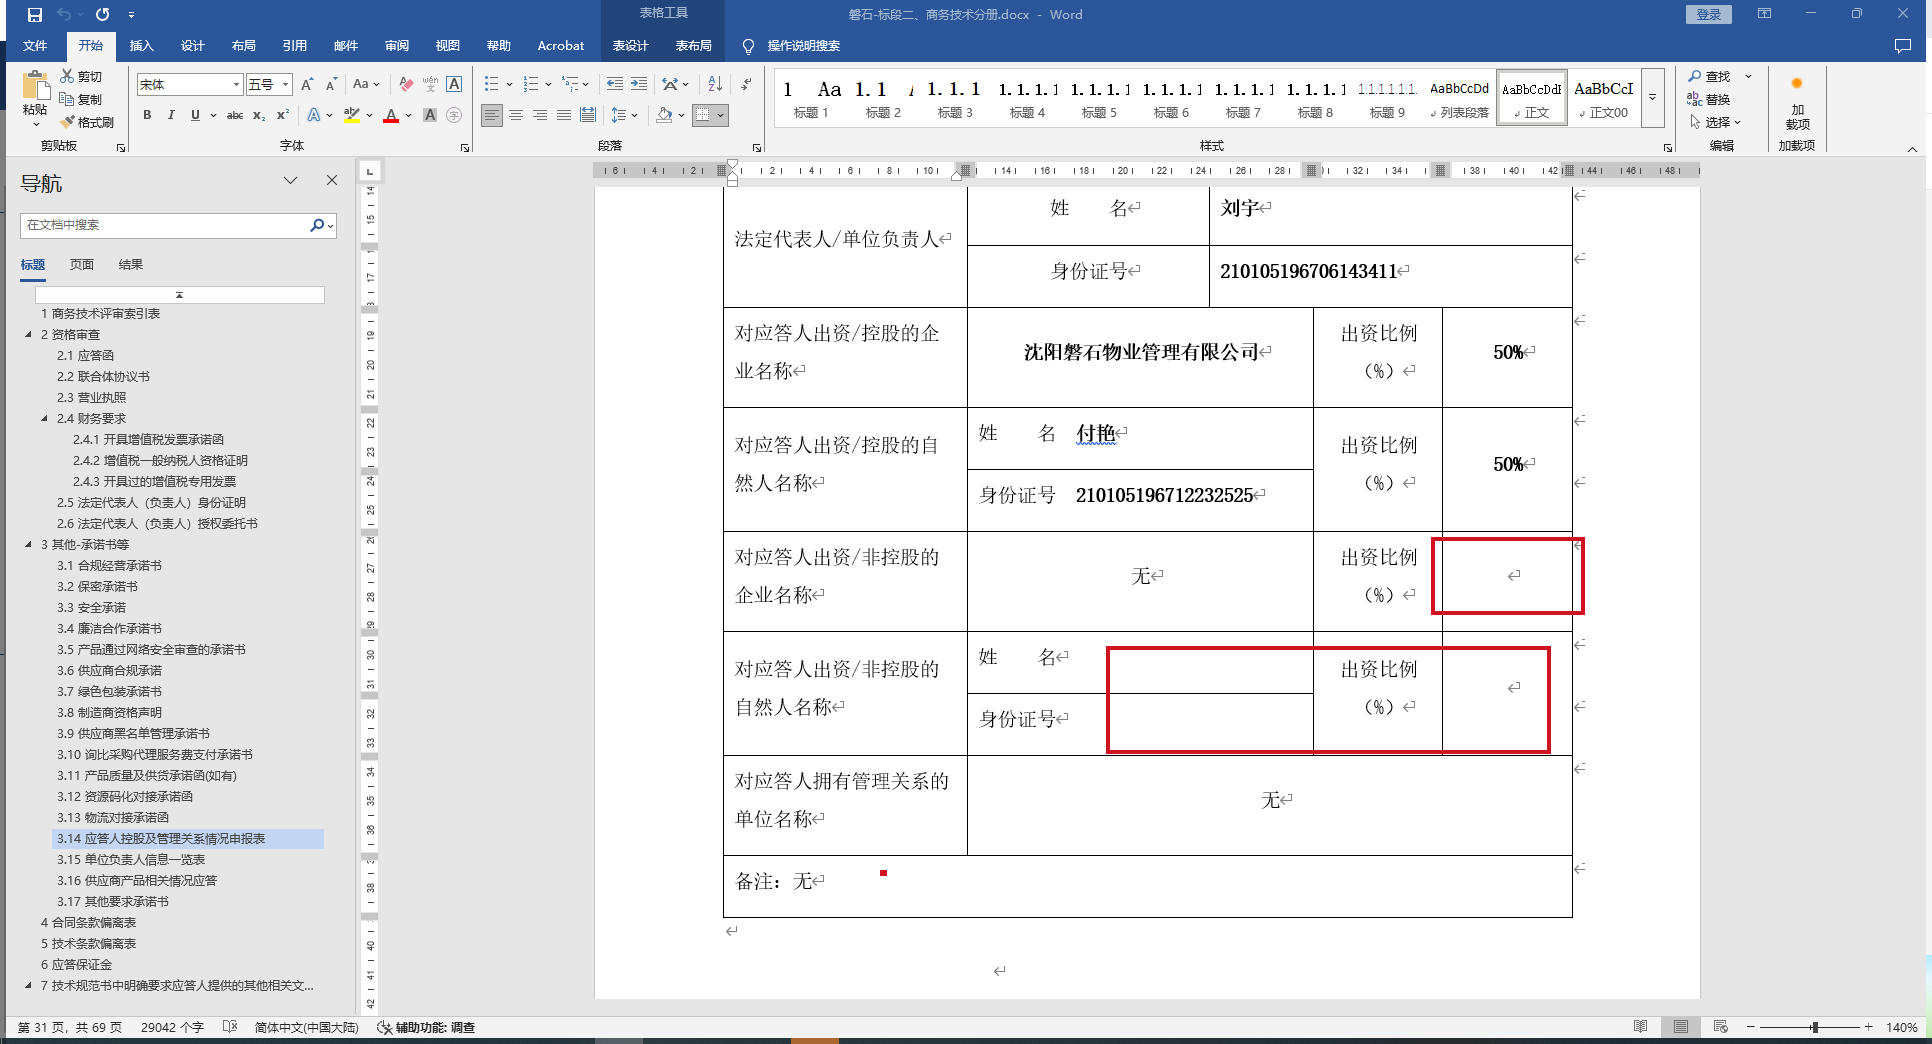The width and height of the screenshot is (1932, 1044).
Task: Apply a character border
Action: (x=454, y=85)
